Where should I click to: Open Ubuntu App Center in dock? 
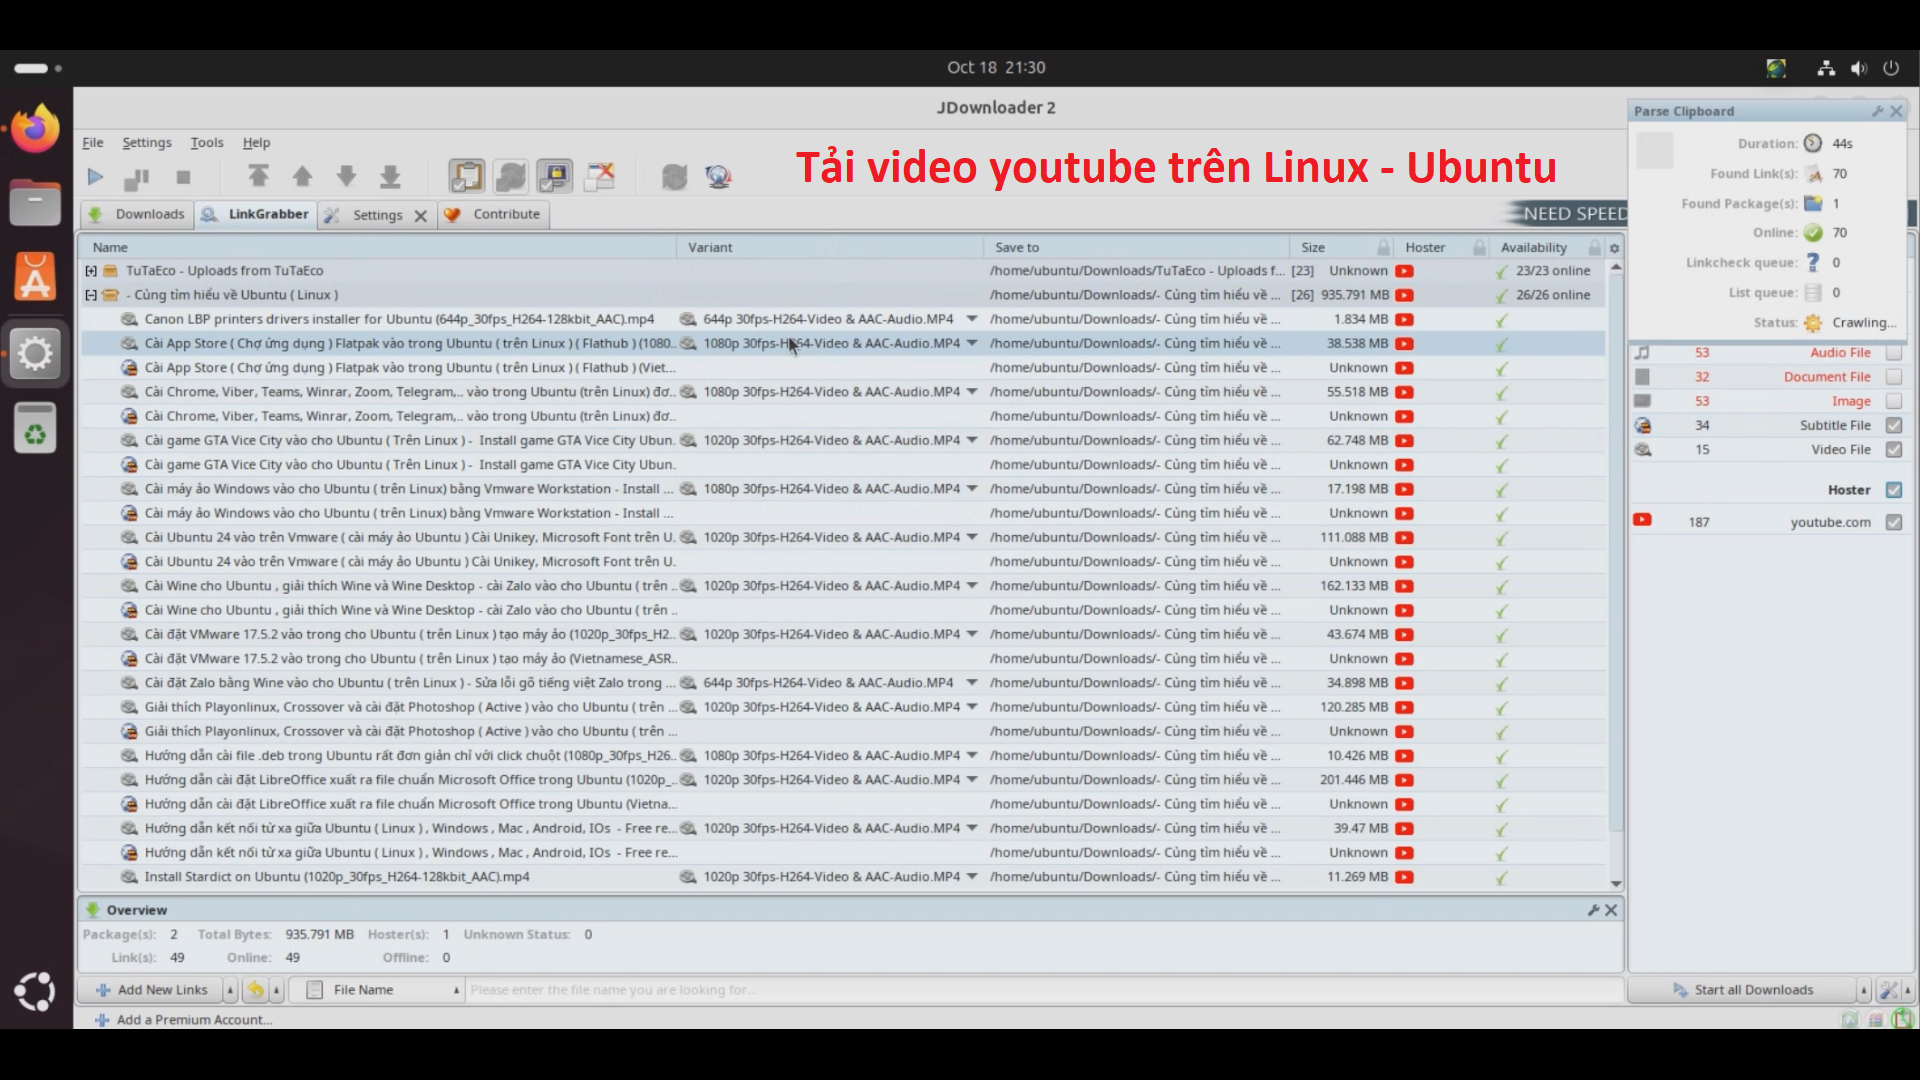tap(35, 277)
